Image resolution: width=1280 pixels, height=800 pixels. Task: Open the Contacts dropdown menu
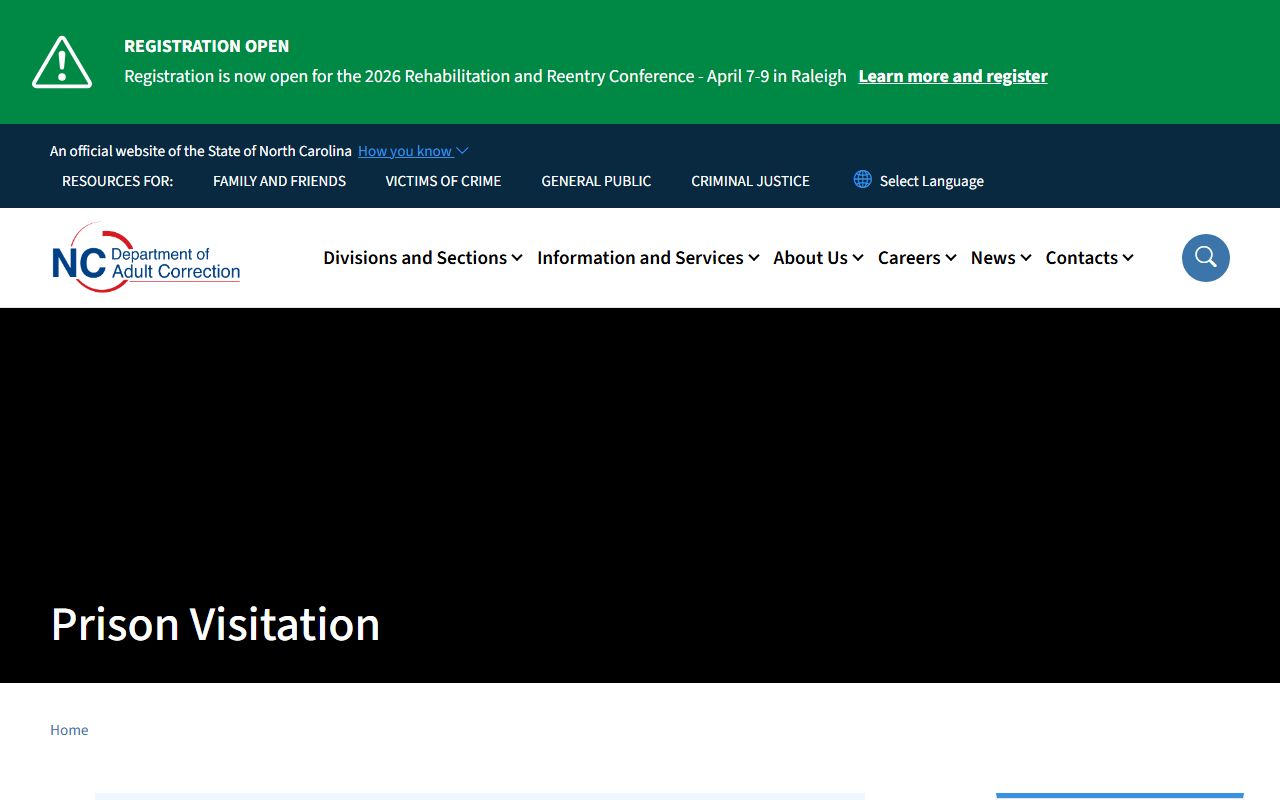pos(1089,258)
